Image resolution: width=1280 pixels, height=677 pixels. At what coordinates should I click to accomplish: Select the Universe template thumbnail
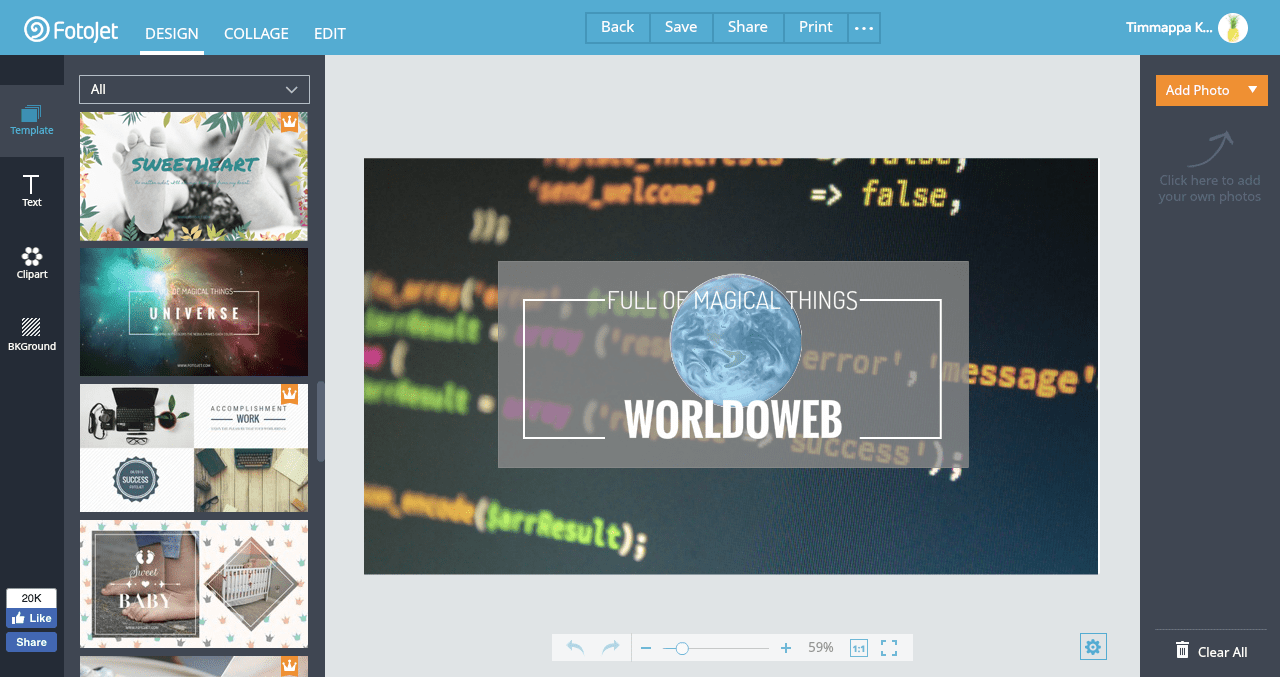pyautogui.click(x=194, y=312)
